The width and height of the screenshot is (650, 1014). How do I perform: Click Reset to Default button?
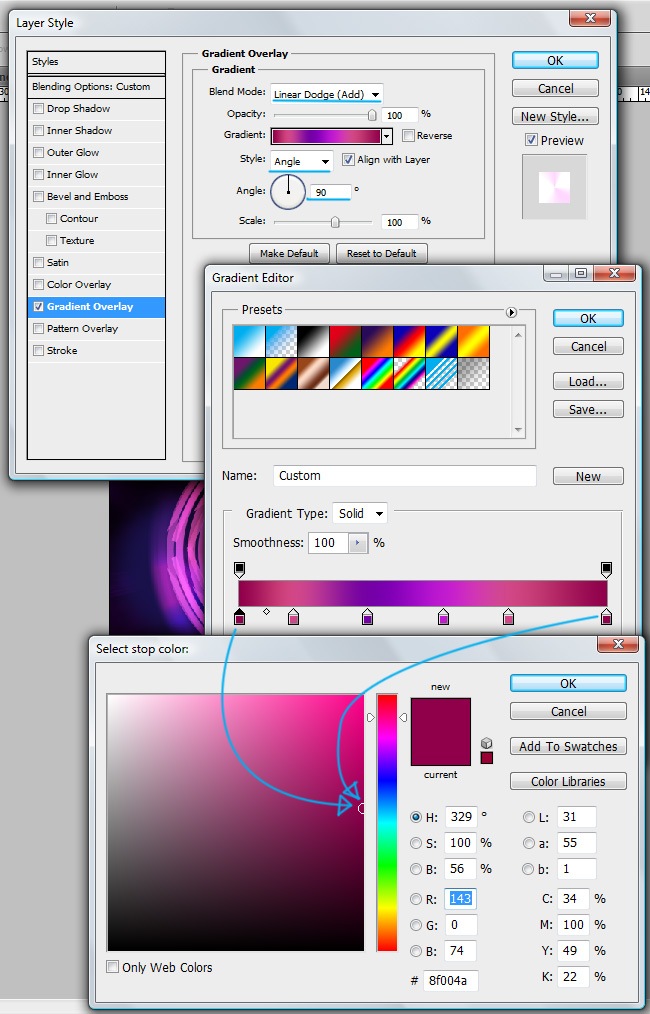tap(382, 254)
